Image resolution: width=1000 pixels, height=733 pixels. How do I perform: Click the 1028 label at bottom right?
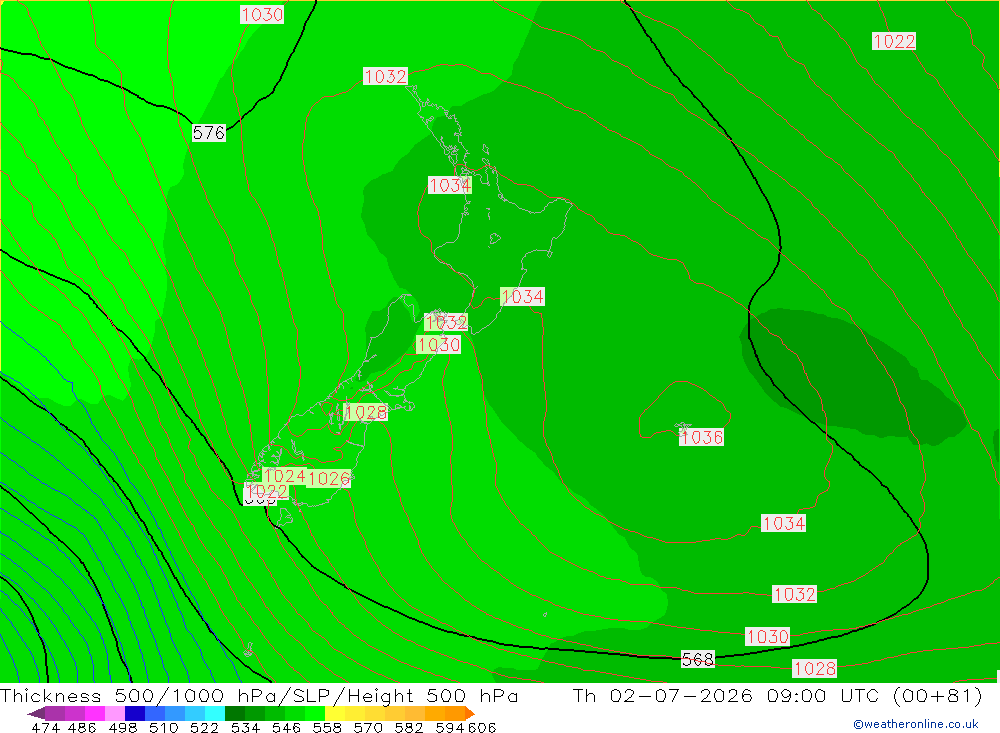(x=814, y=668)
